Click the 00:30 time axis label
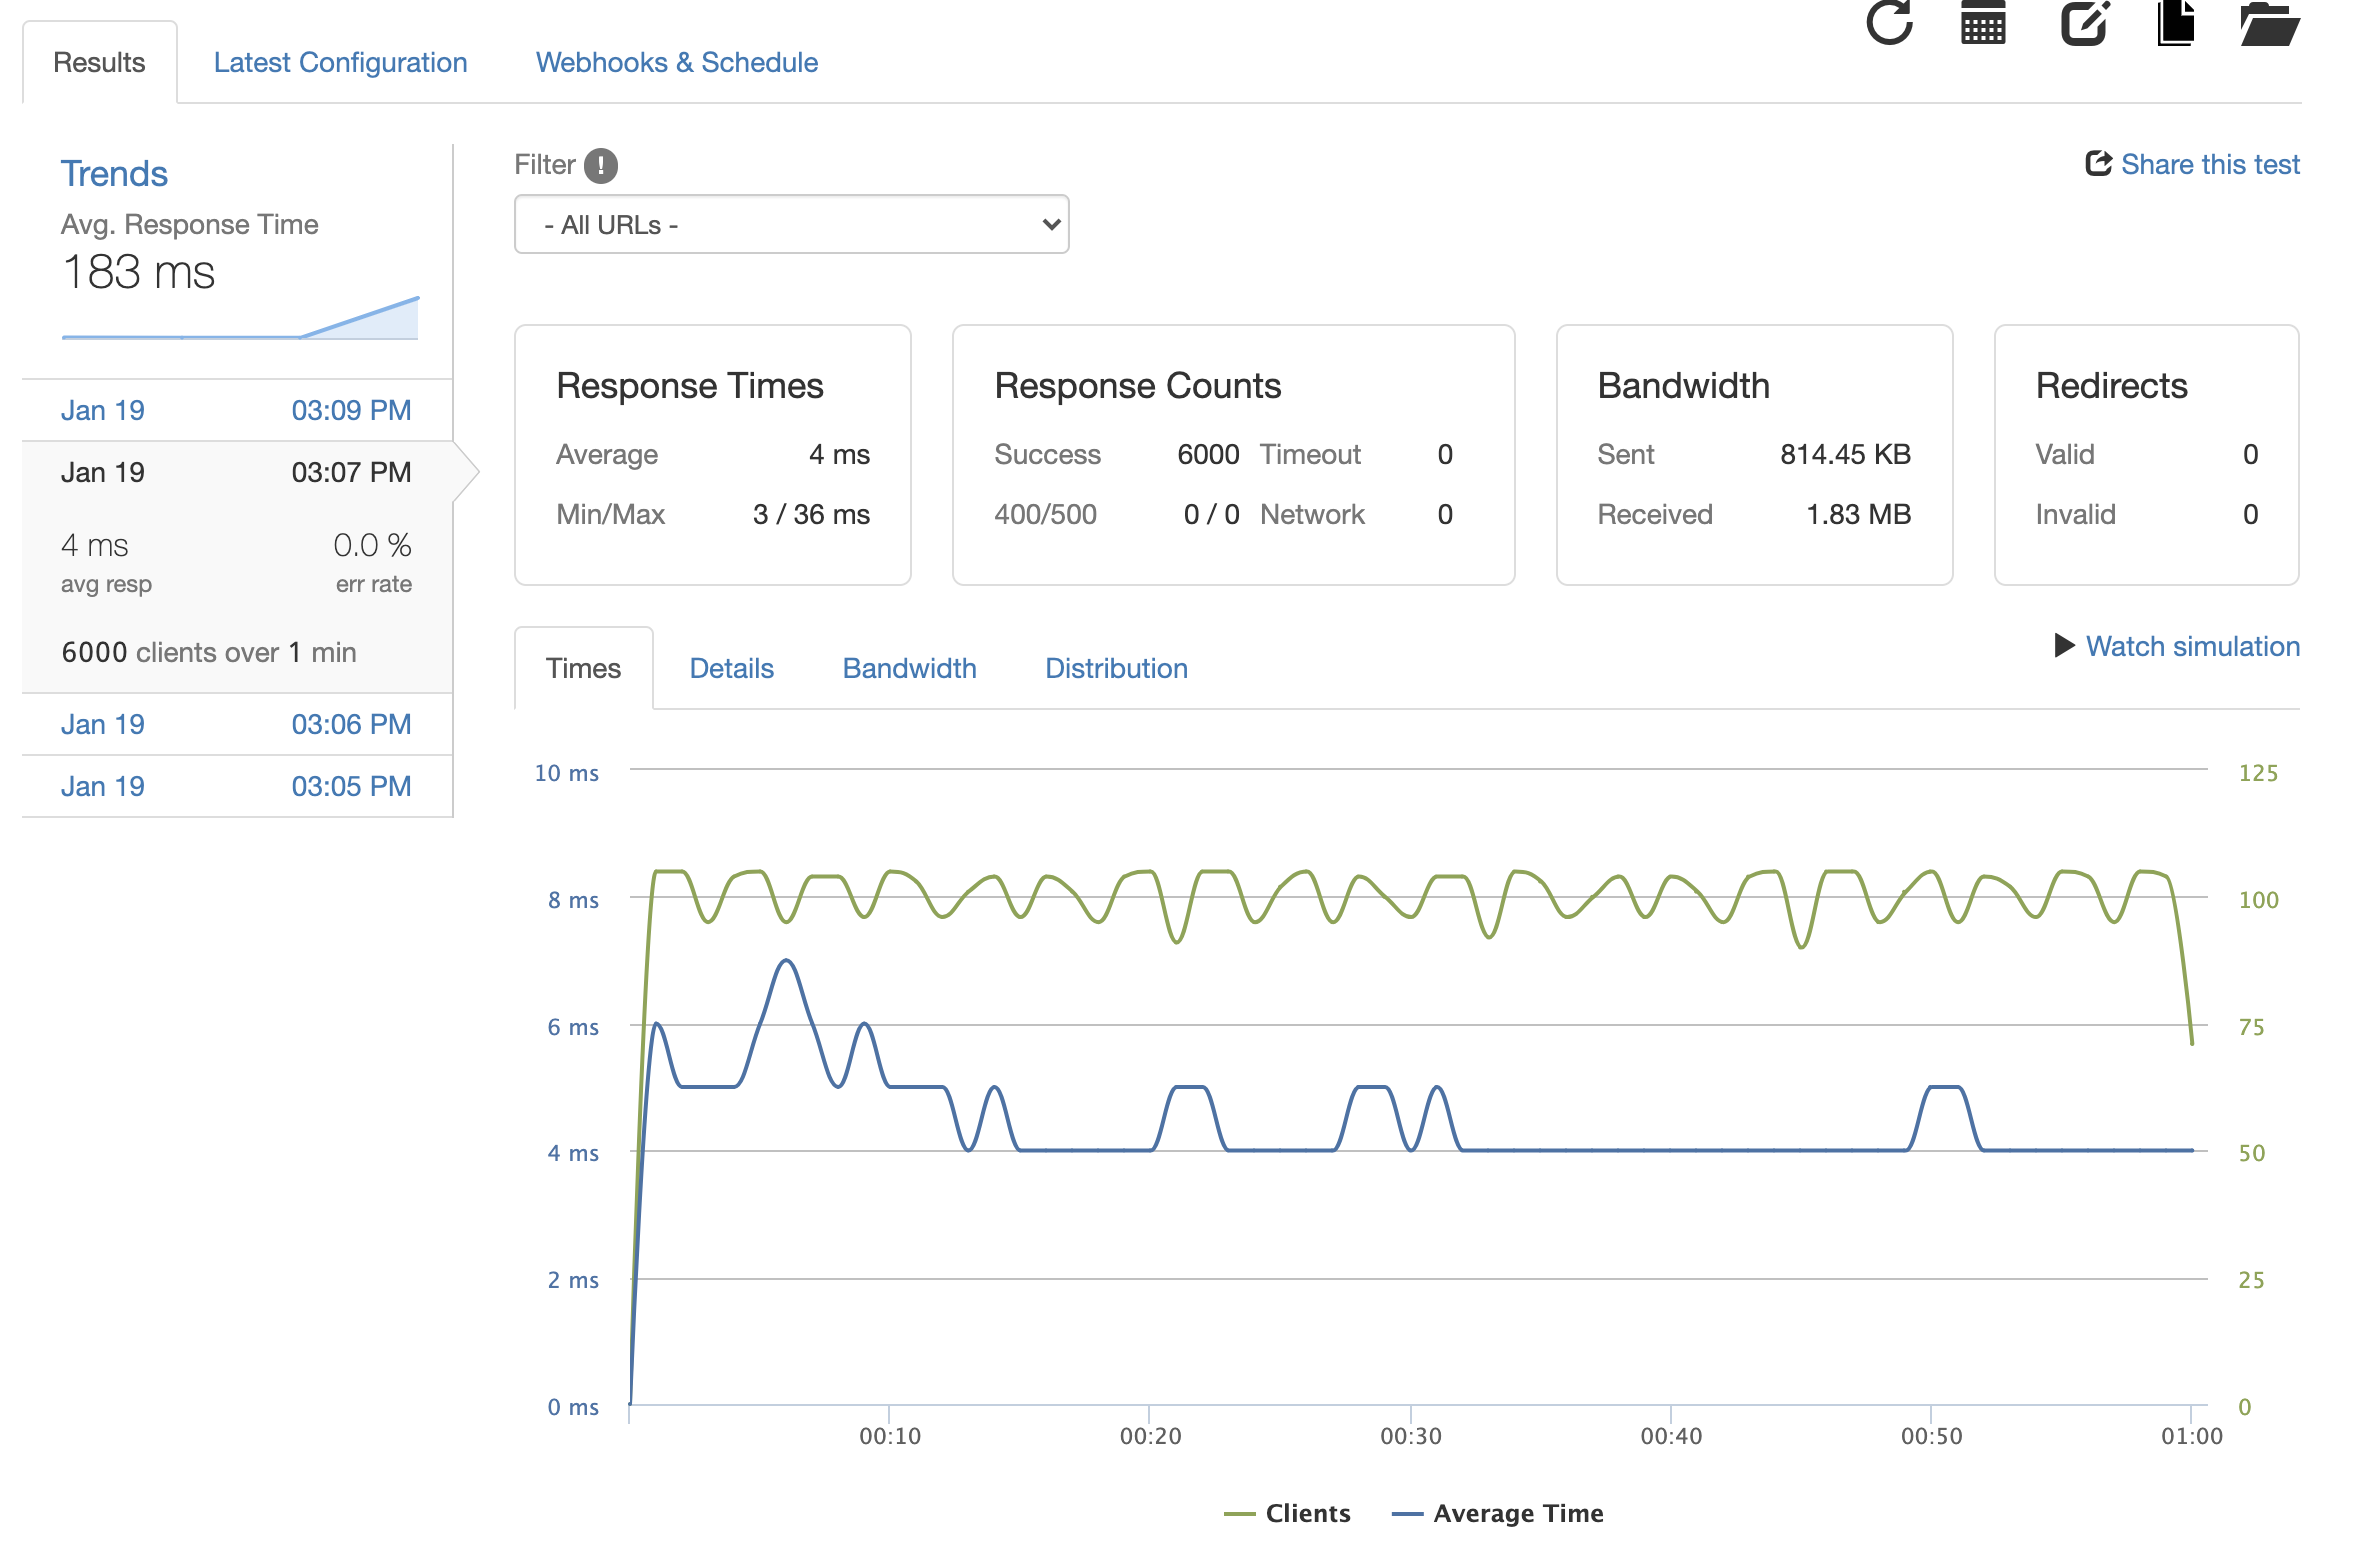The height and width of the screenshot is (1556, 2366). [x=1410, y=1436]
